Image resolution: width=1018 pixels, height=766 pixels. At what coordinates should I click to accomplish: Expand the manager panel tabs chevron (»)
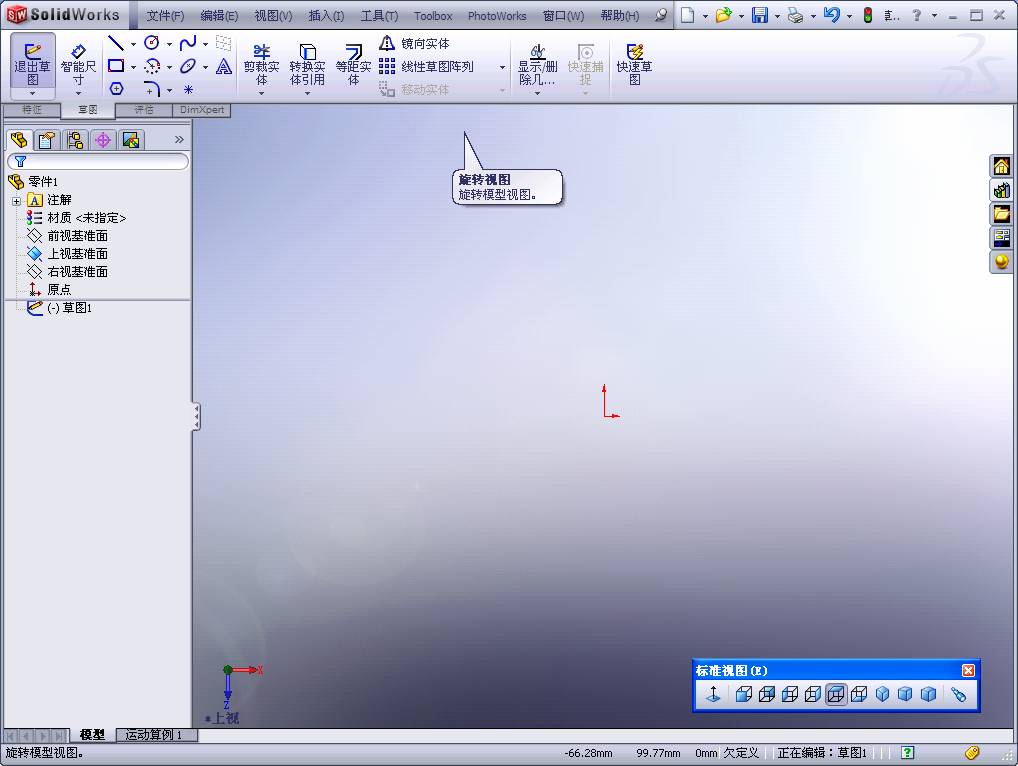(179, 139)
